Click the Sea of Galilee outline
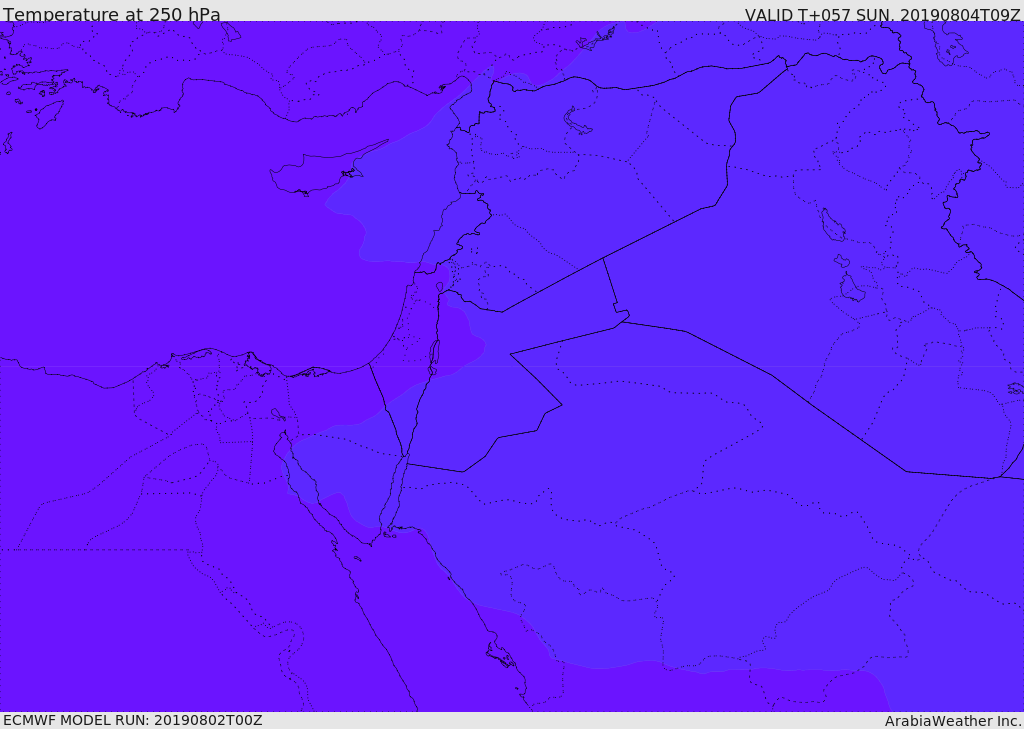1024x729 pixels. click(440, 287)
